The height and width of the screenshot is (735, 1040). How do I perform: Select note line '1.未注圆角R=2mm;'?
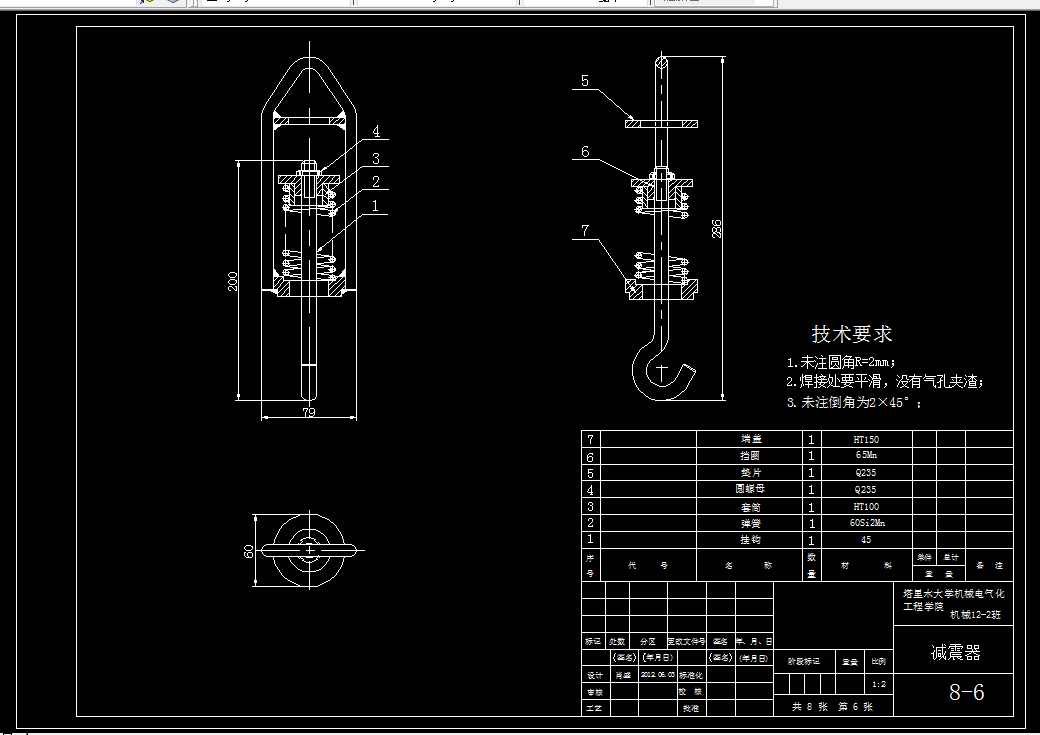click(x=841, y=362)
